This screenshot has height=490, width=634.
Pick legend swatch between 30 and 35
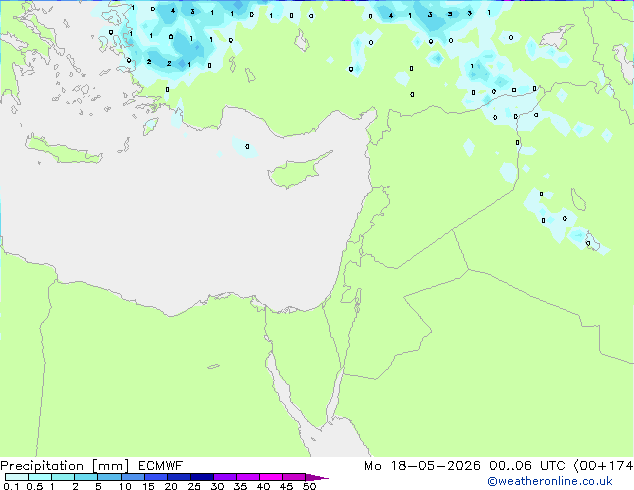coord(224,477)
